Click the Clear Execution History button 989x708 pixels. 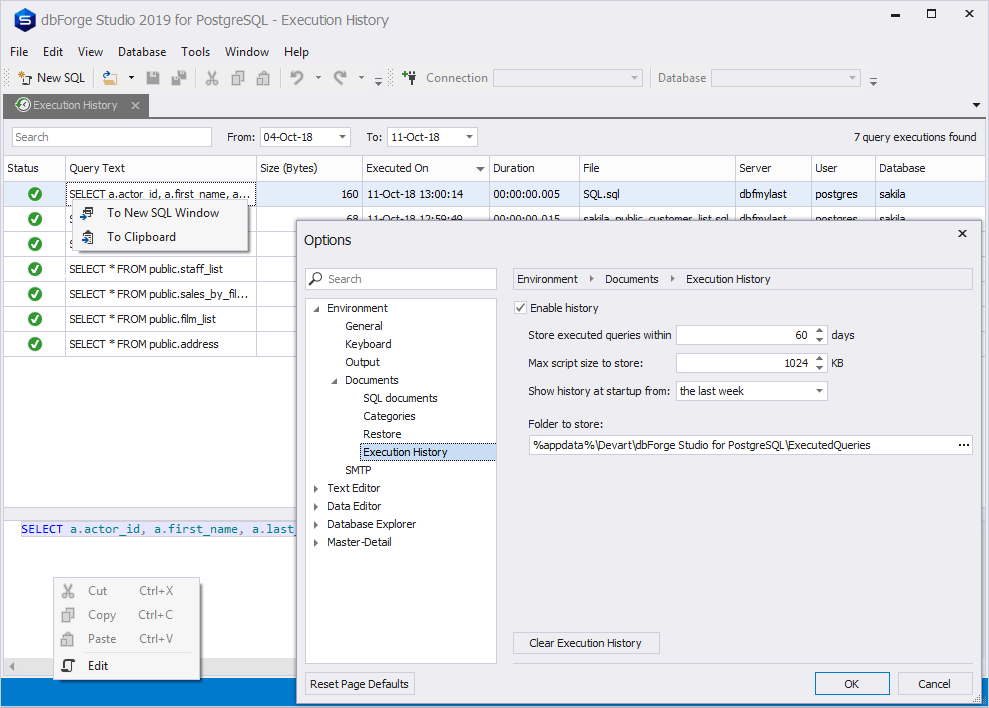click(x=586, y=644)
